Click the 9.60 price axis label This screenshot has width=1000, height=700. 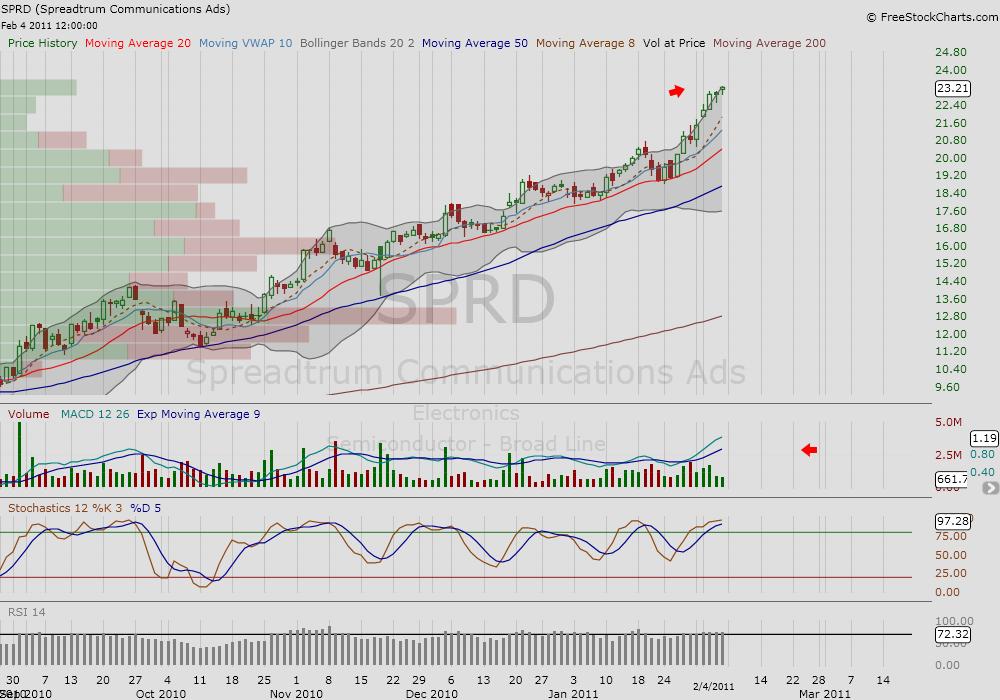click(x=948, y=387)
